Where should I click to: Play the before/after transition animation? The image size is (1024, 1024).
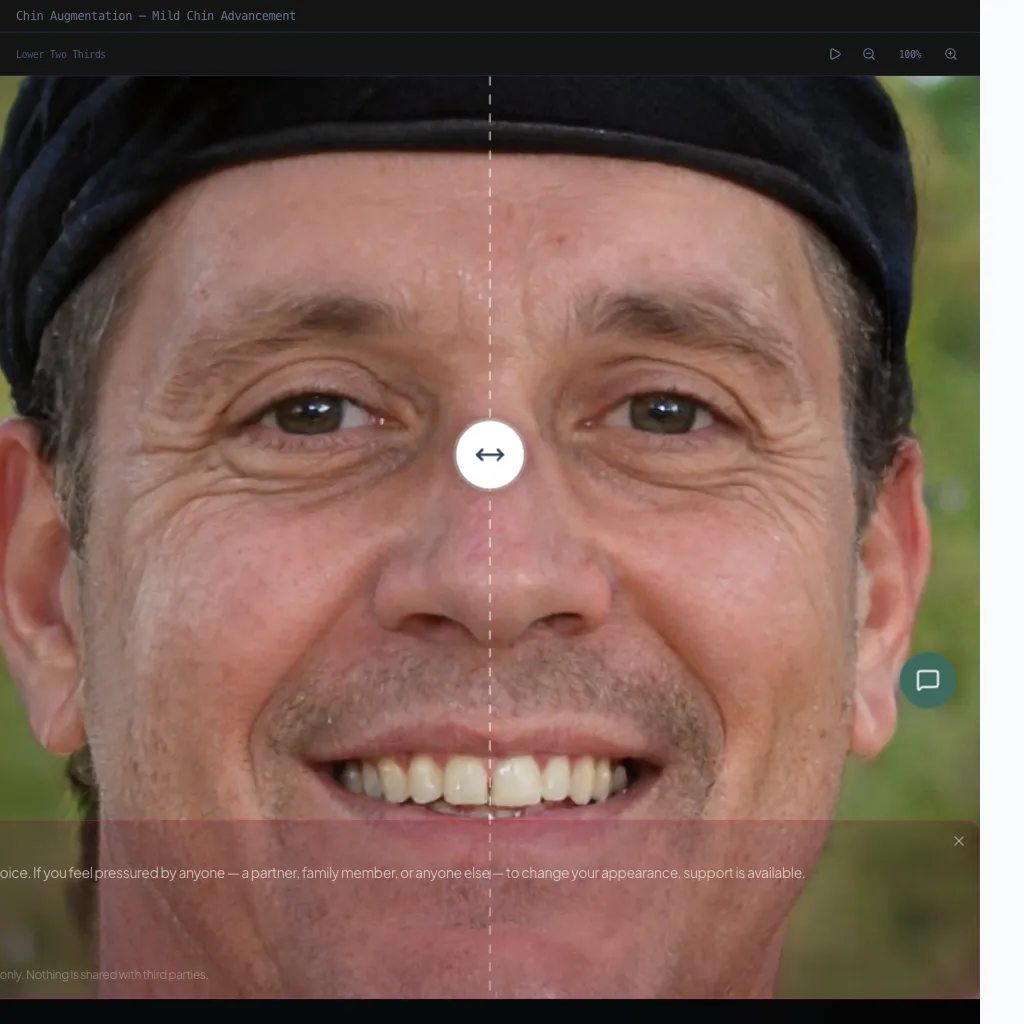(x=835, y=54)
